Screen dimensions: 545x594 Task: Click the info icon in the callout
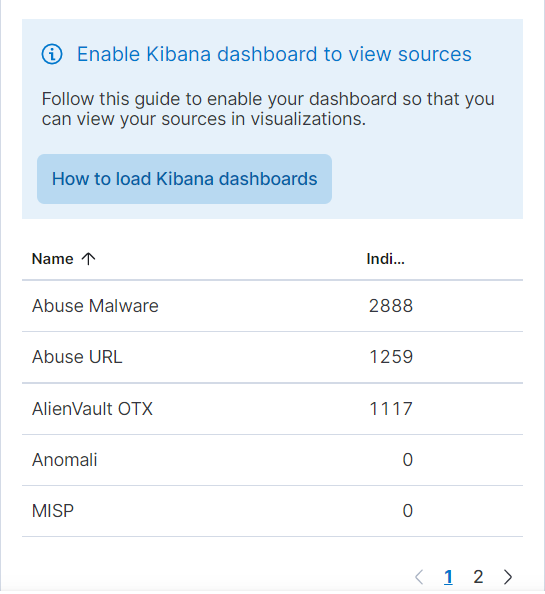click(52, 54)
